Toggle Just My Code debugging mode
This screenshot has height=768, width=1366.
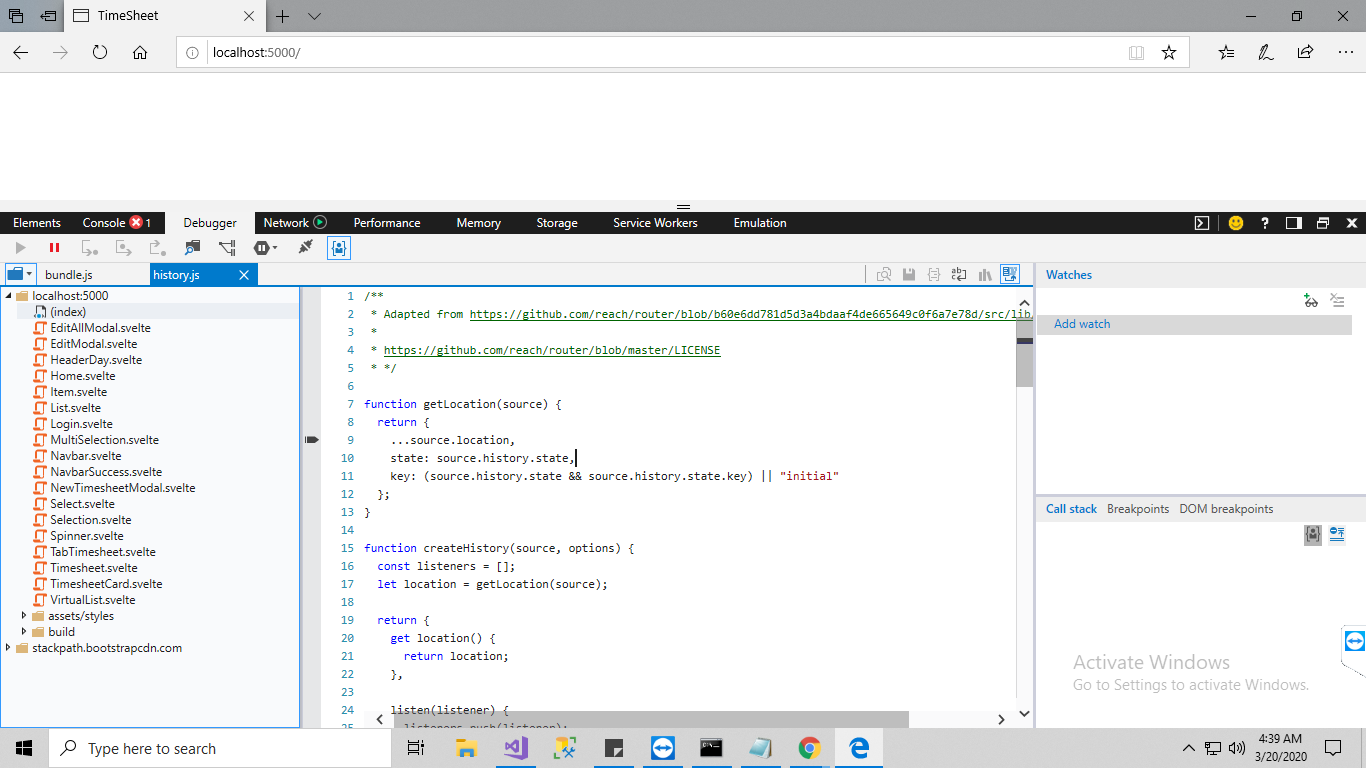[339, 248]
